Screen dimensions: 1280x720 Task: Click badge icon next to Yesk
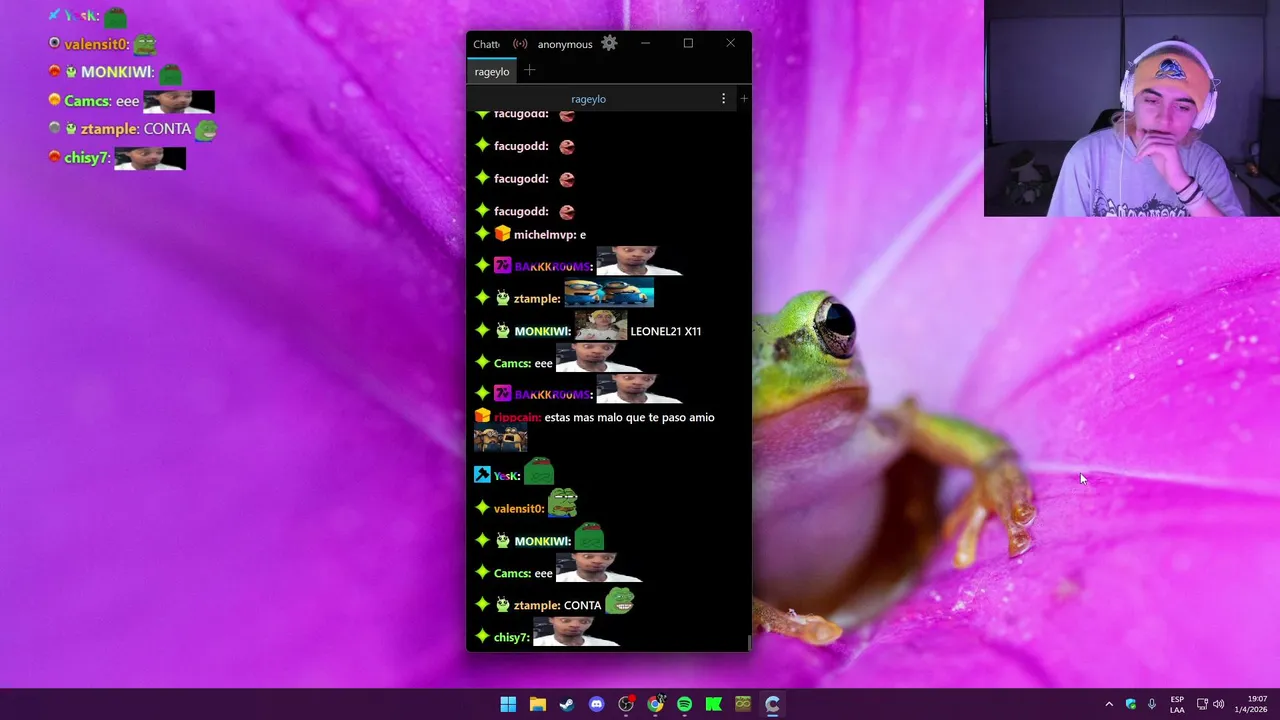(x=482, y=475)
